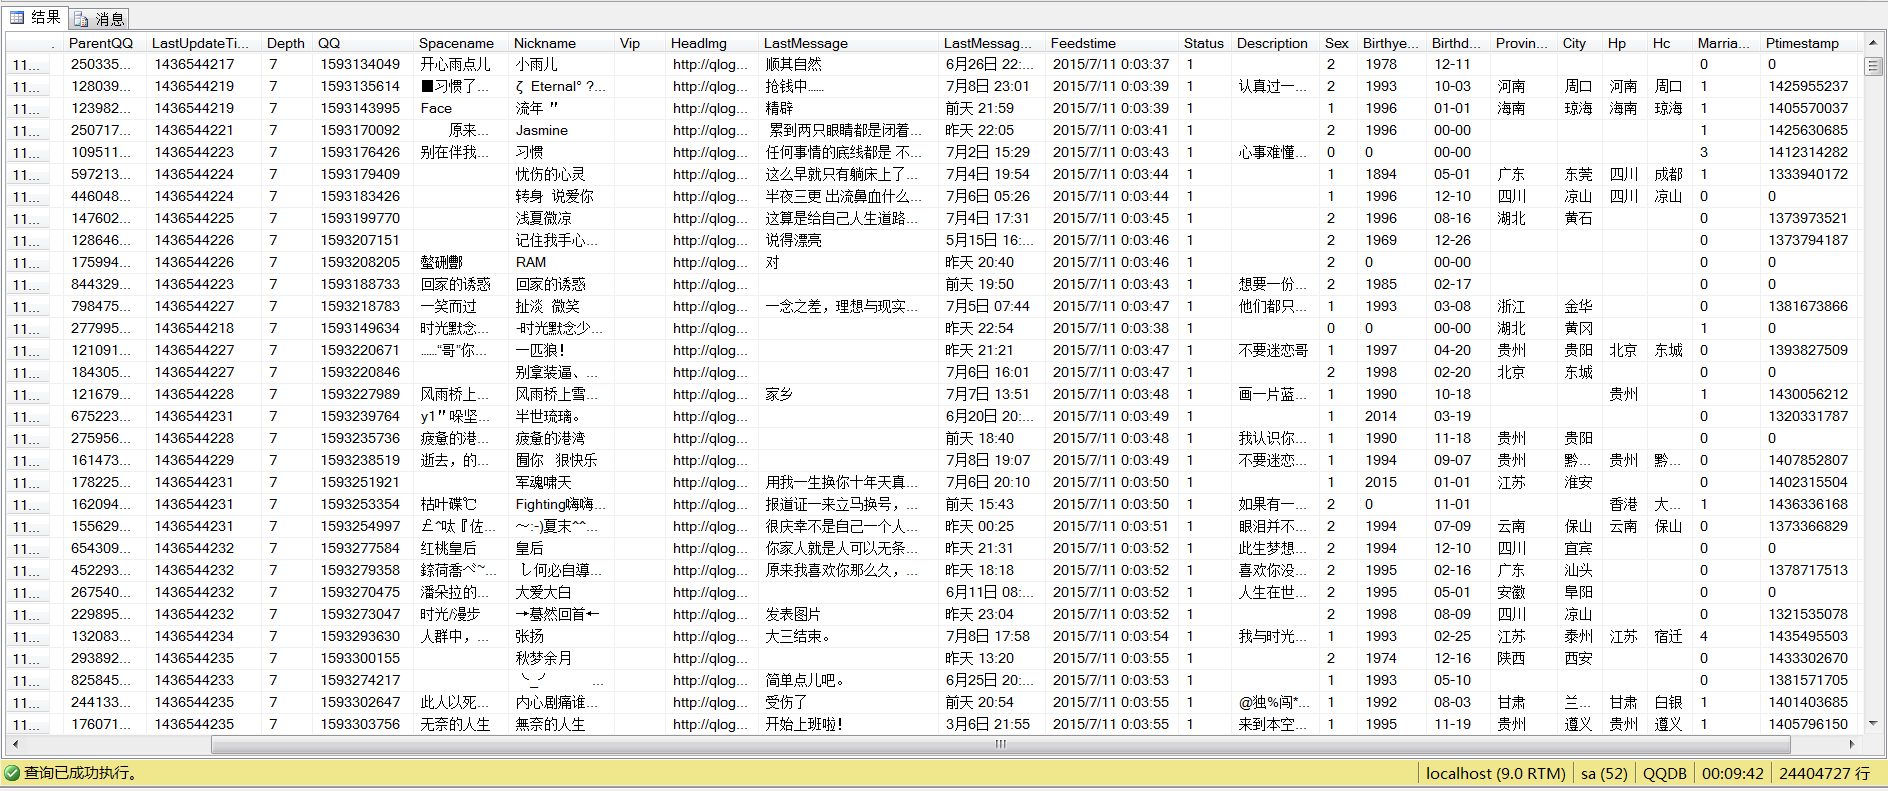Click the LastMessage column header
1888x791 pixels.
point(848,43)
